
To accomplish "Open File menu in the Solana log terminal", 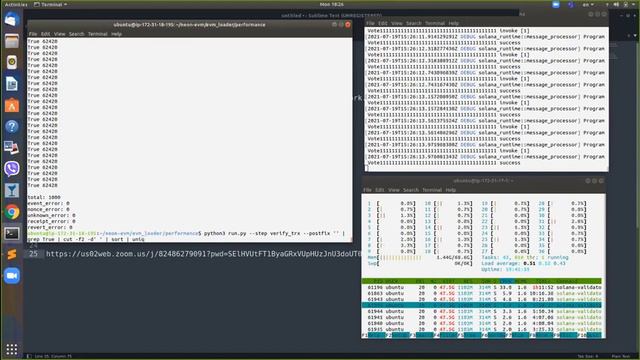I will coord(370,23).
